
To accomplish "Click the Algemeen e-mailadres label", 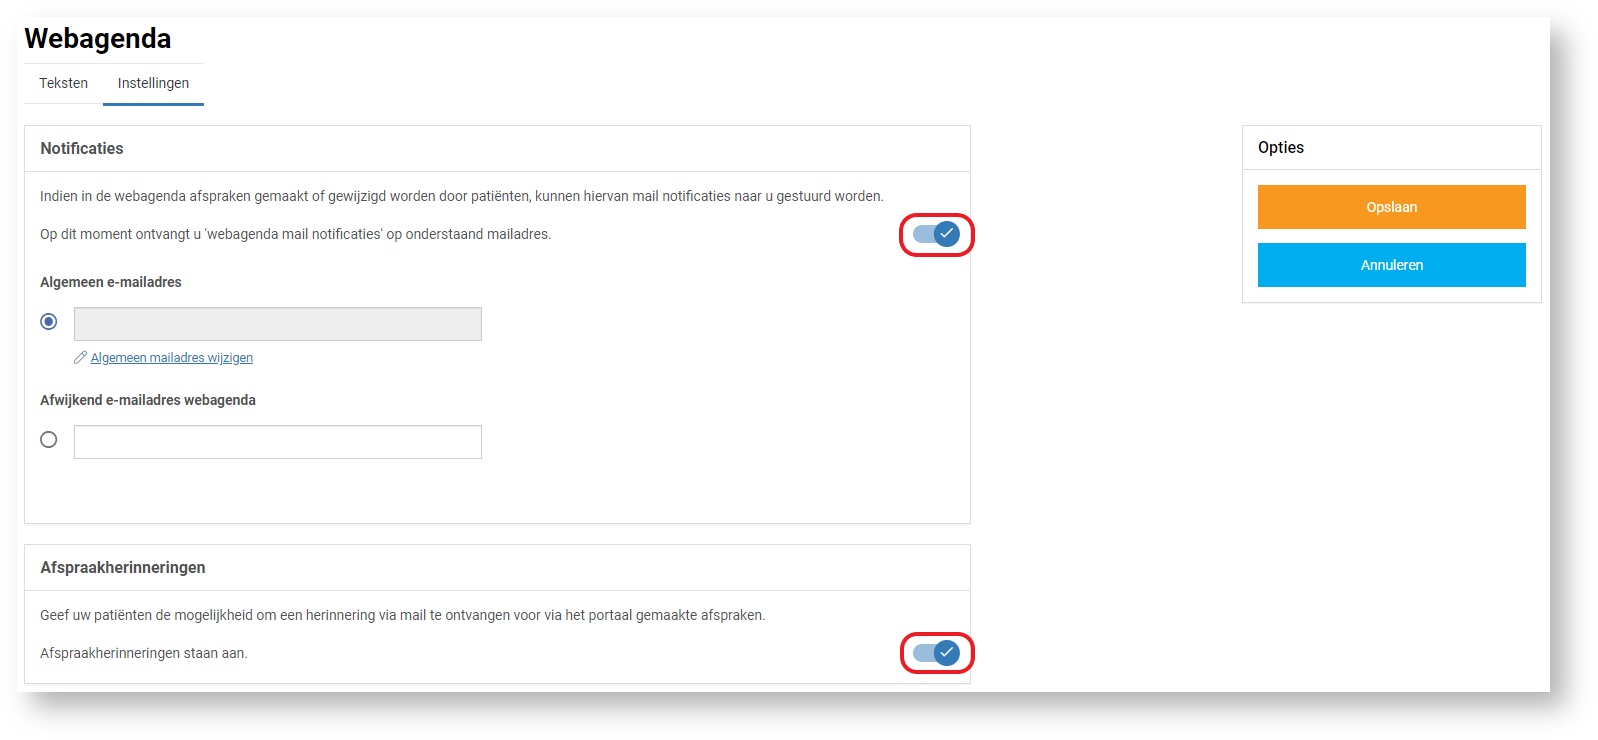I will tap(111, 282).
